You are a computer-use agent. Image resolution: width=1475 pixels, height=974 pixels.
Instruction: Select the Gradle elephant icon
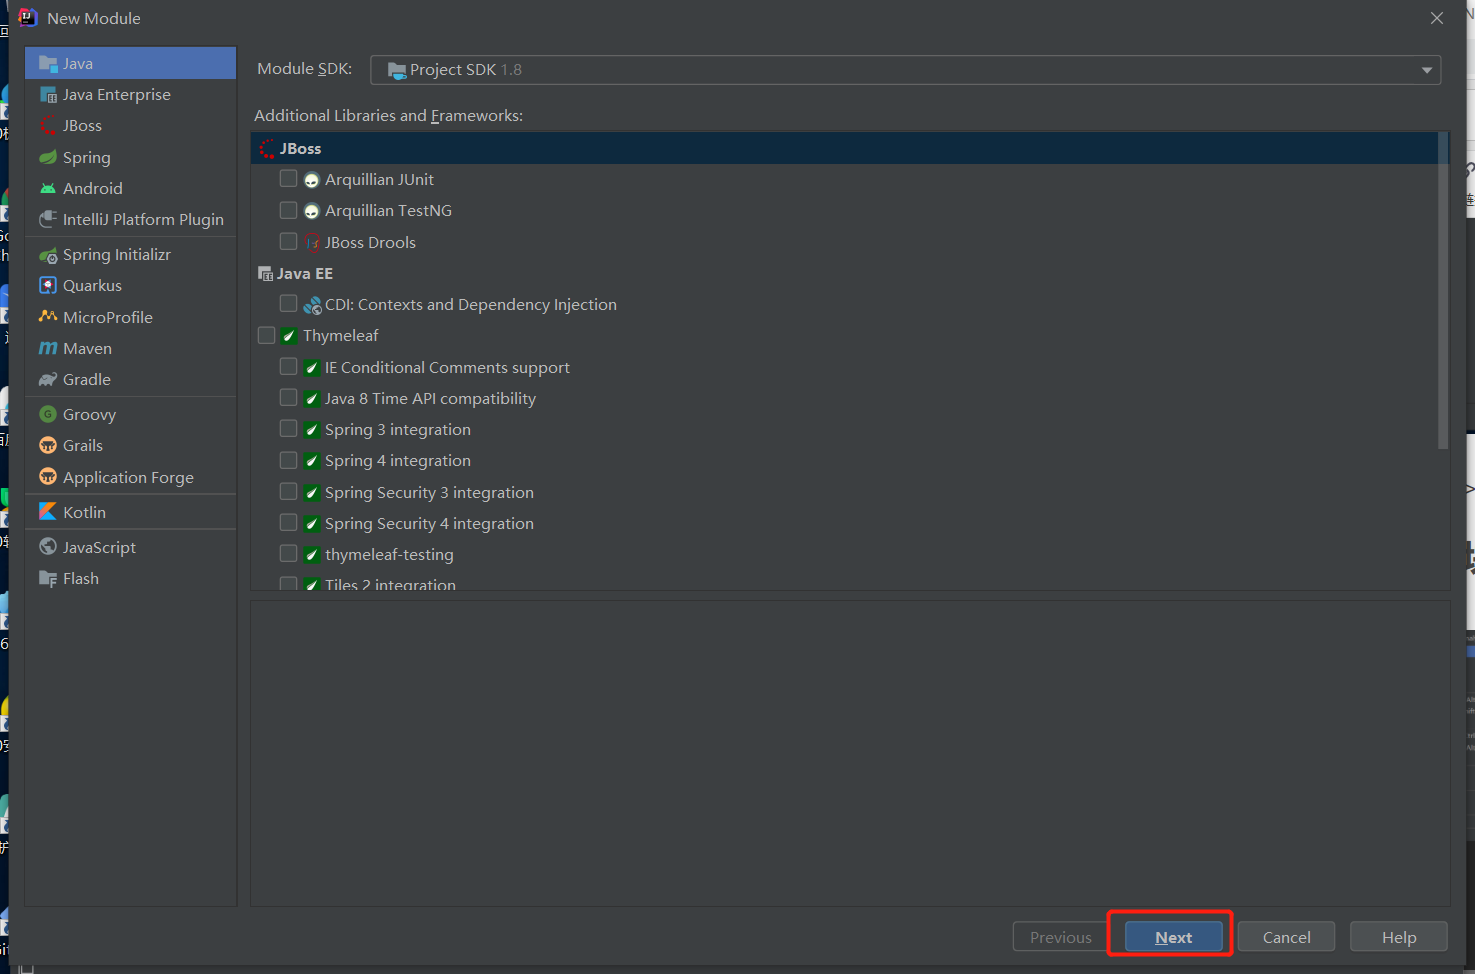point(48,379)
